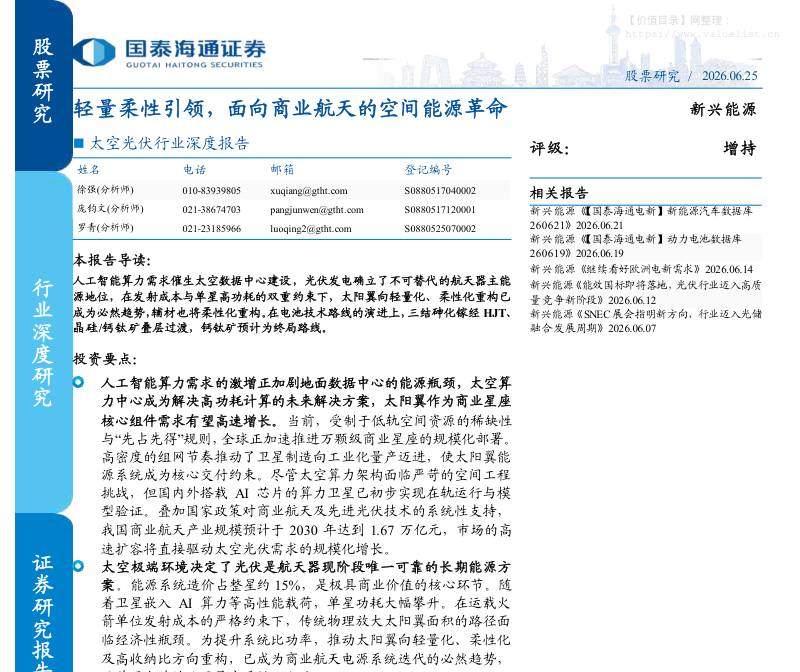Click the Guotai Haitong Securities logo
The width and height of the screenshot is (800, 672).
[169, 53]
